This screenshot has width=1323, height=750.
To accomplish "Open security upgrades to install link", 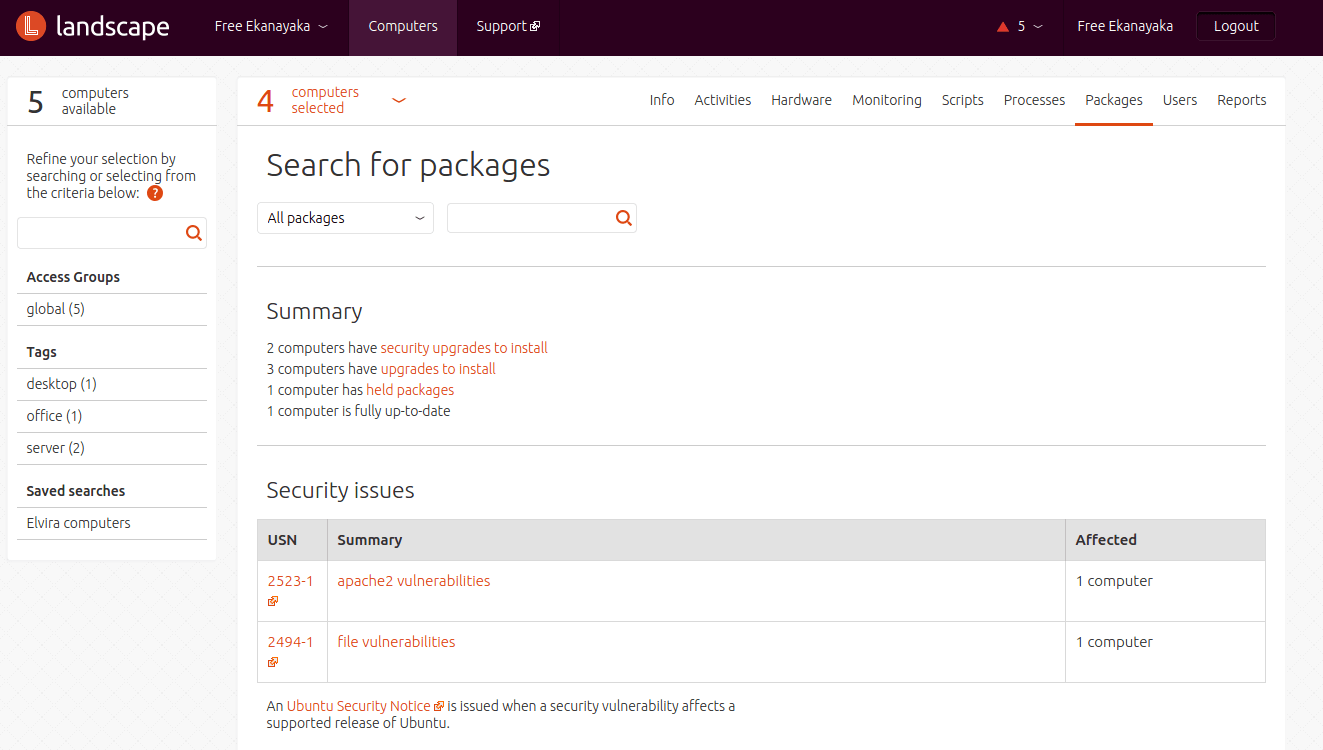I will (x=464, y=348).
